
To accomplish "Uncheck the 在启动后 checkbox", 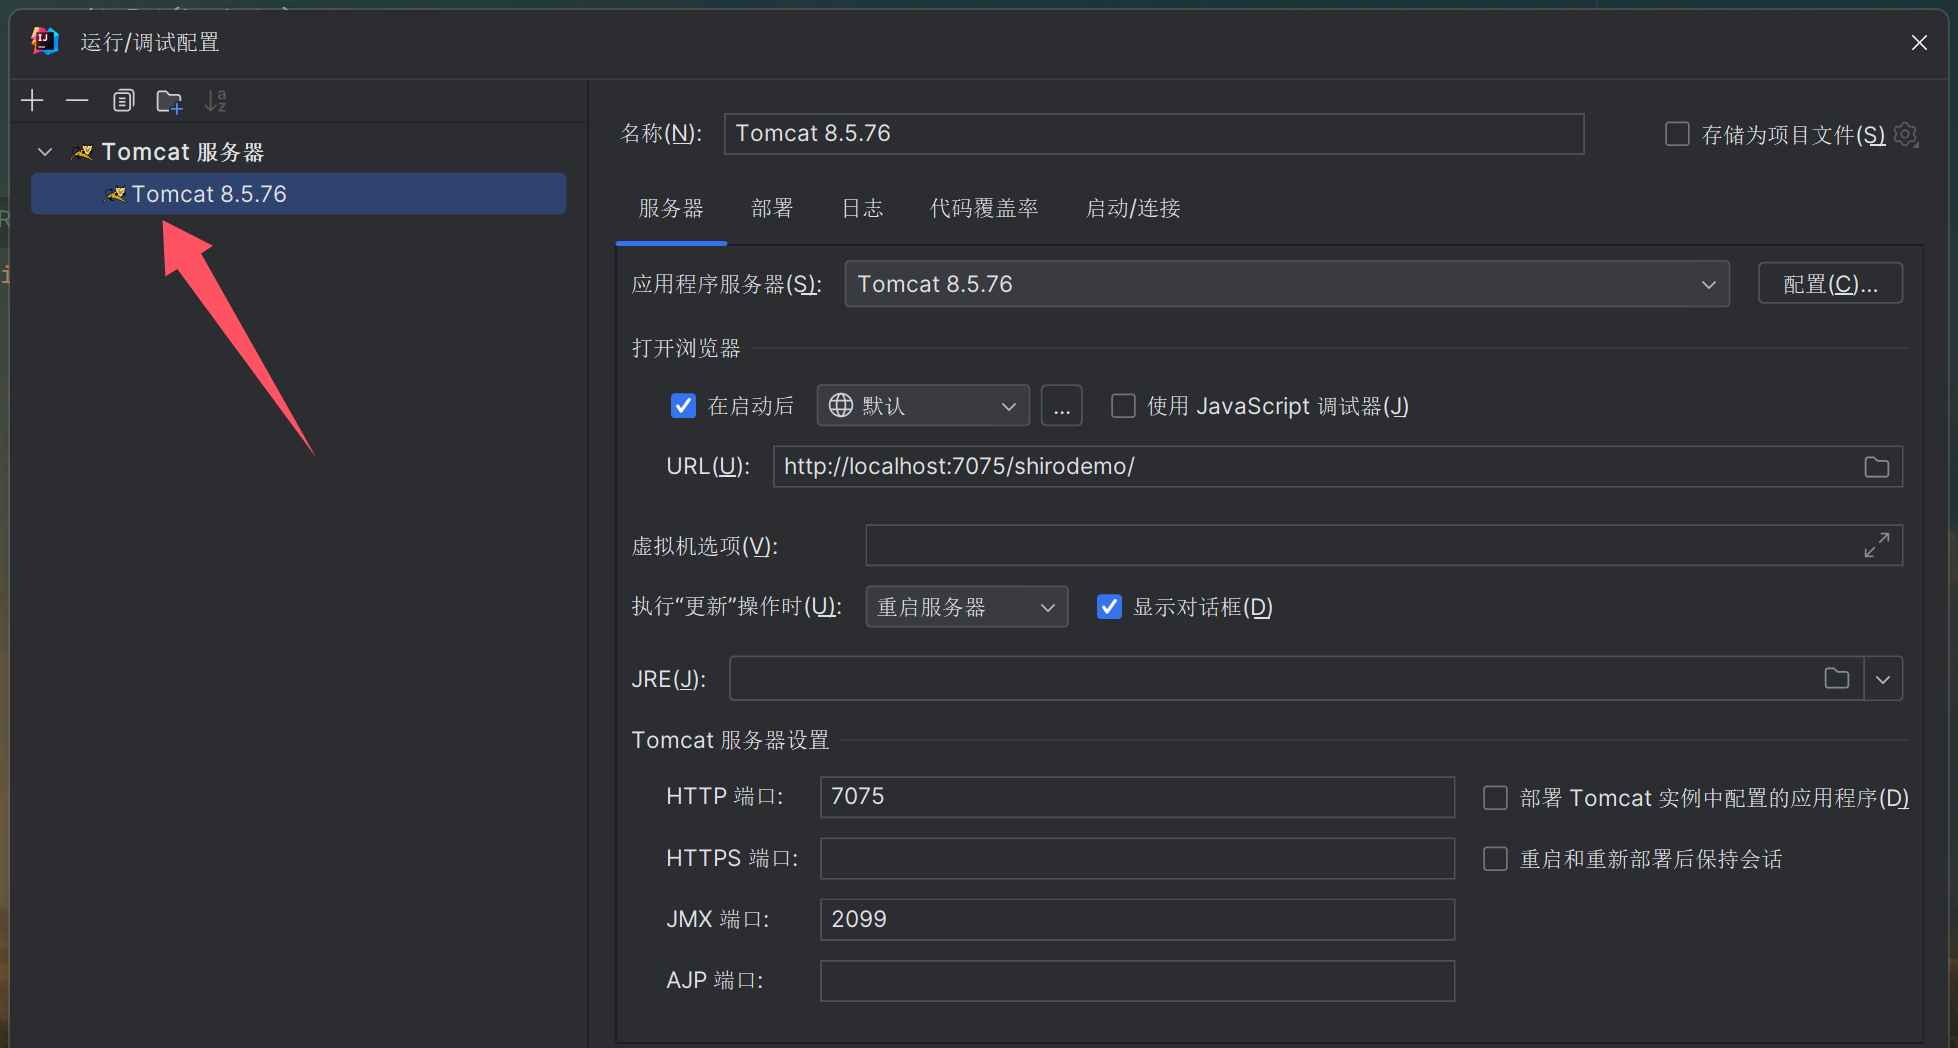I will (683, 405).
